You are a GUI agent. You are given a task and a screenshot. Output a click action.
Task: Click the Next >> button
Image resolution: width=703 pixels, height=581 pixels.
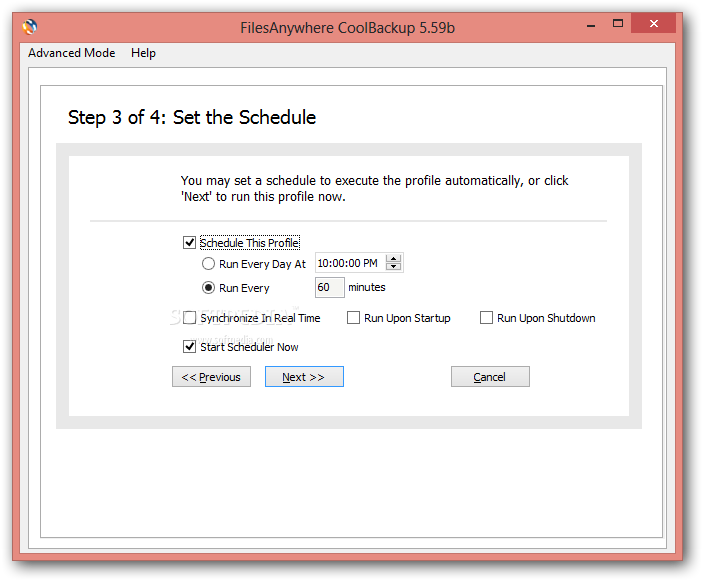pyautogui.click(x=304, y=377)
